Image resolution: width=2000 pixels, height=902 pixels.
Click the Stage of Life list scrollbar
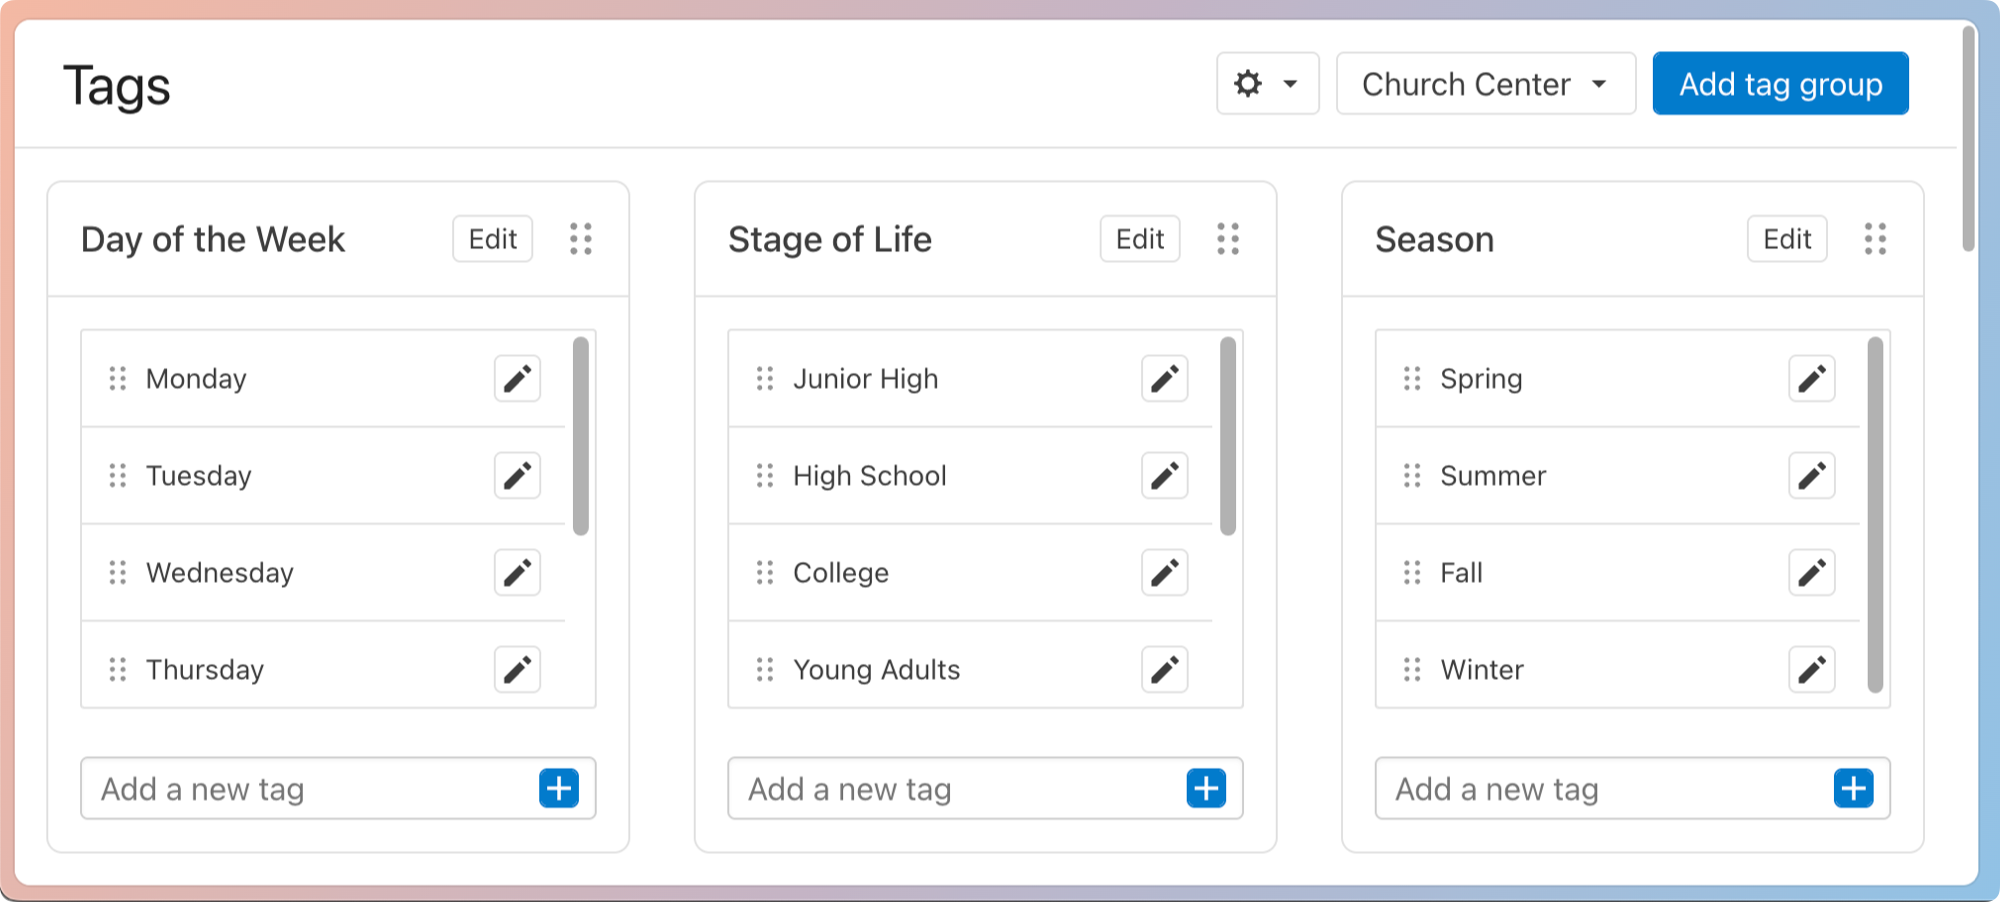click(x=1228, y=436)
